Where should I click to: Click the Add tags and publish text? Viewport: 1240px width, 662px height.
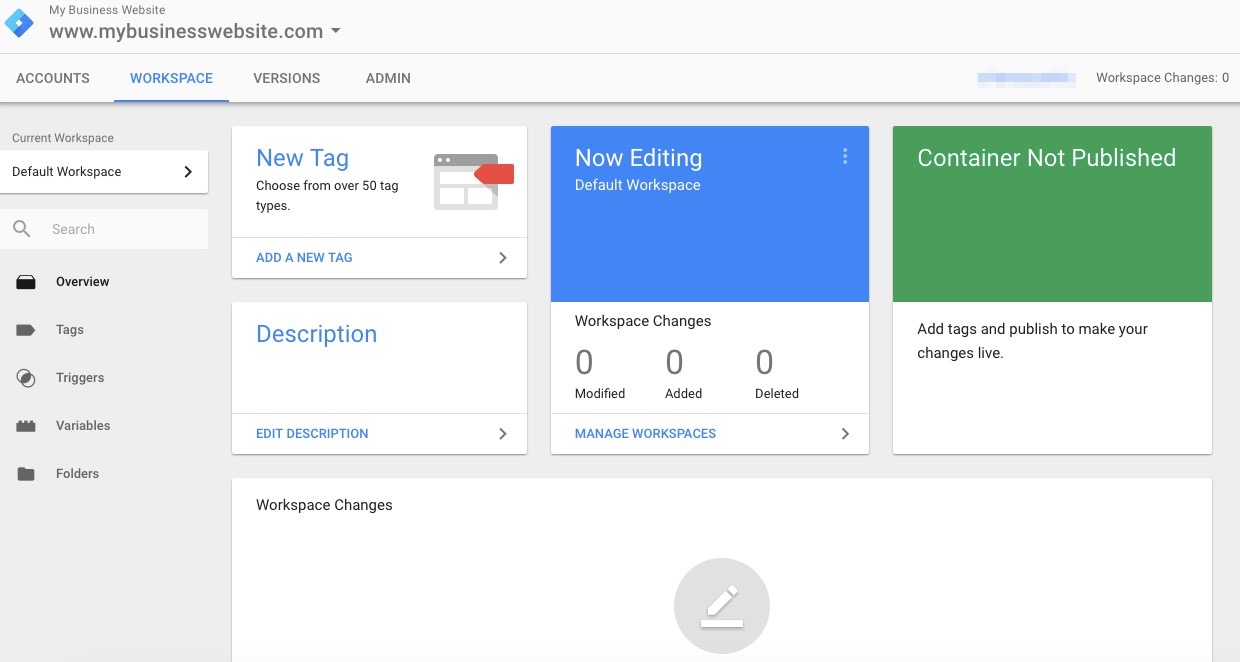[x=1032, y=341]
